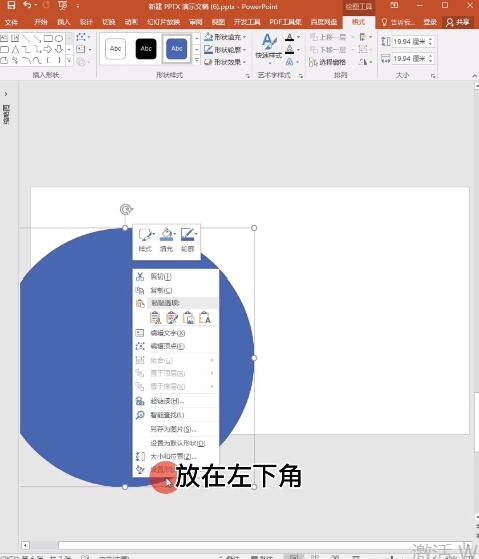Open Hyperlink (超链接) from the context menu
The height and width of the screenshot is (559, 479).
point(175,401)
